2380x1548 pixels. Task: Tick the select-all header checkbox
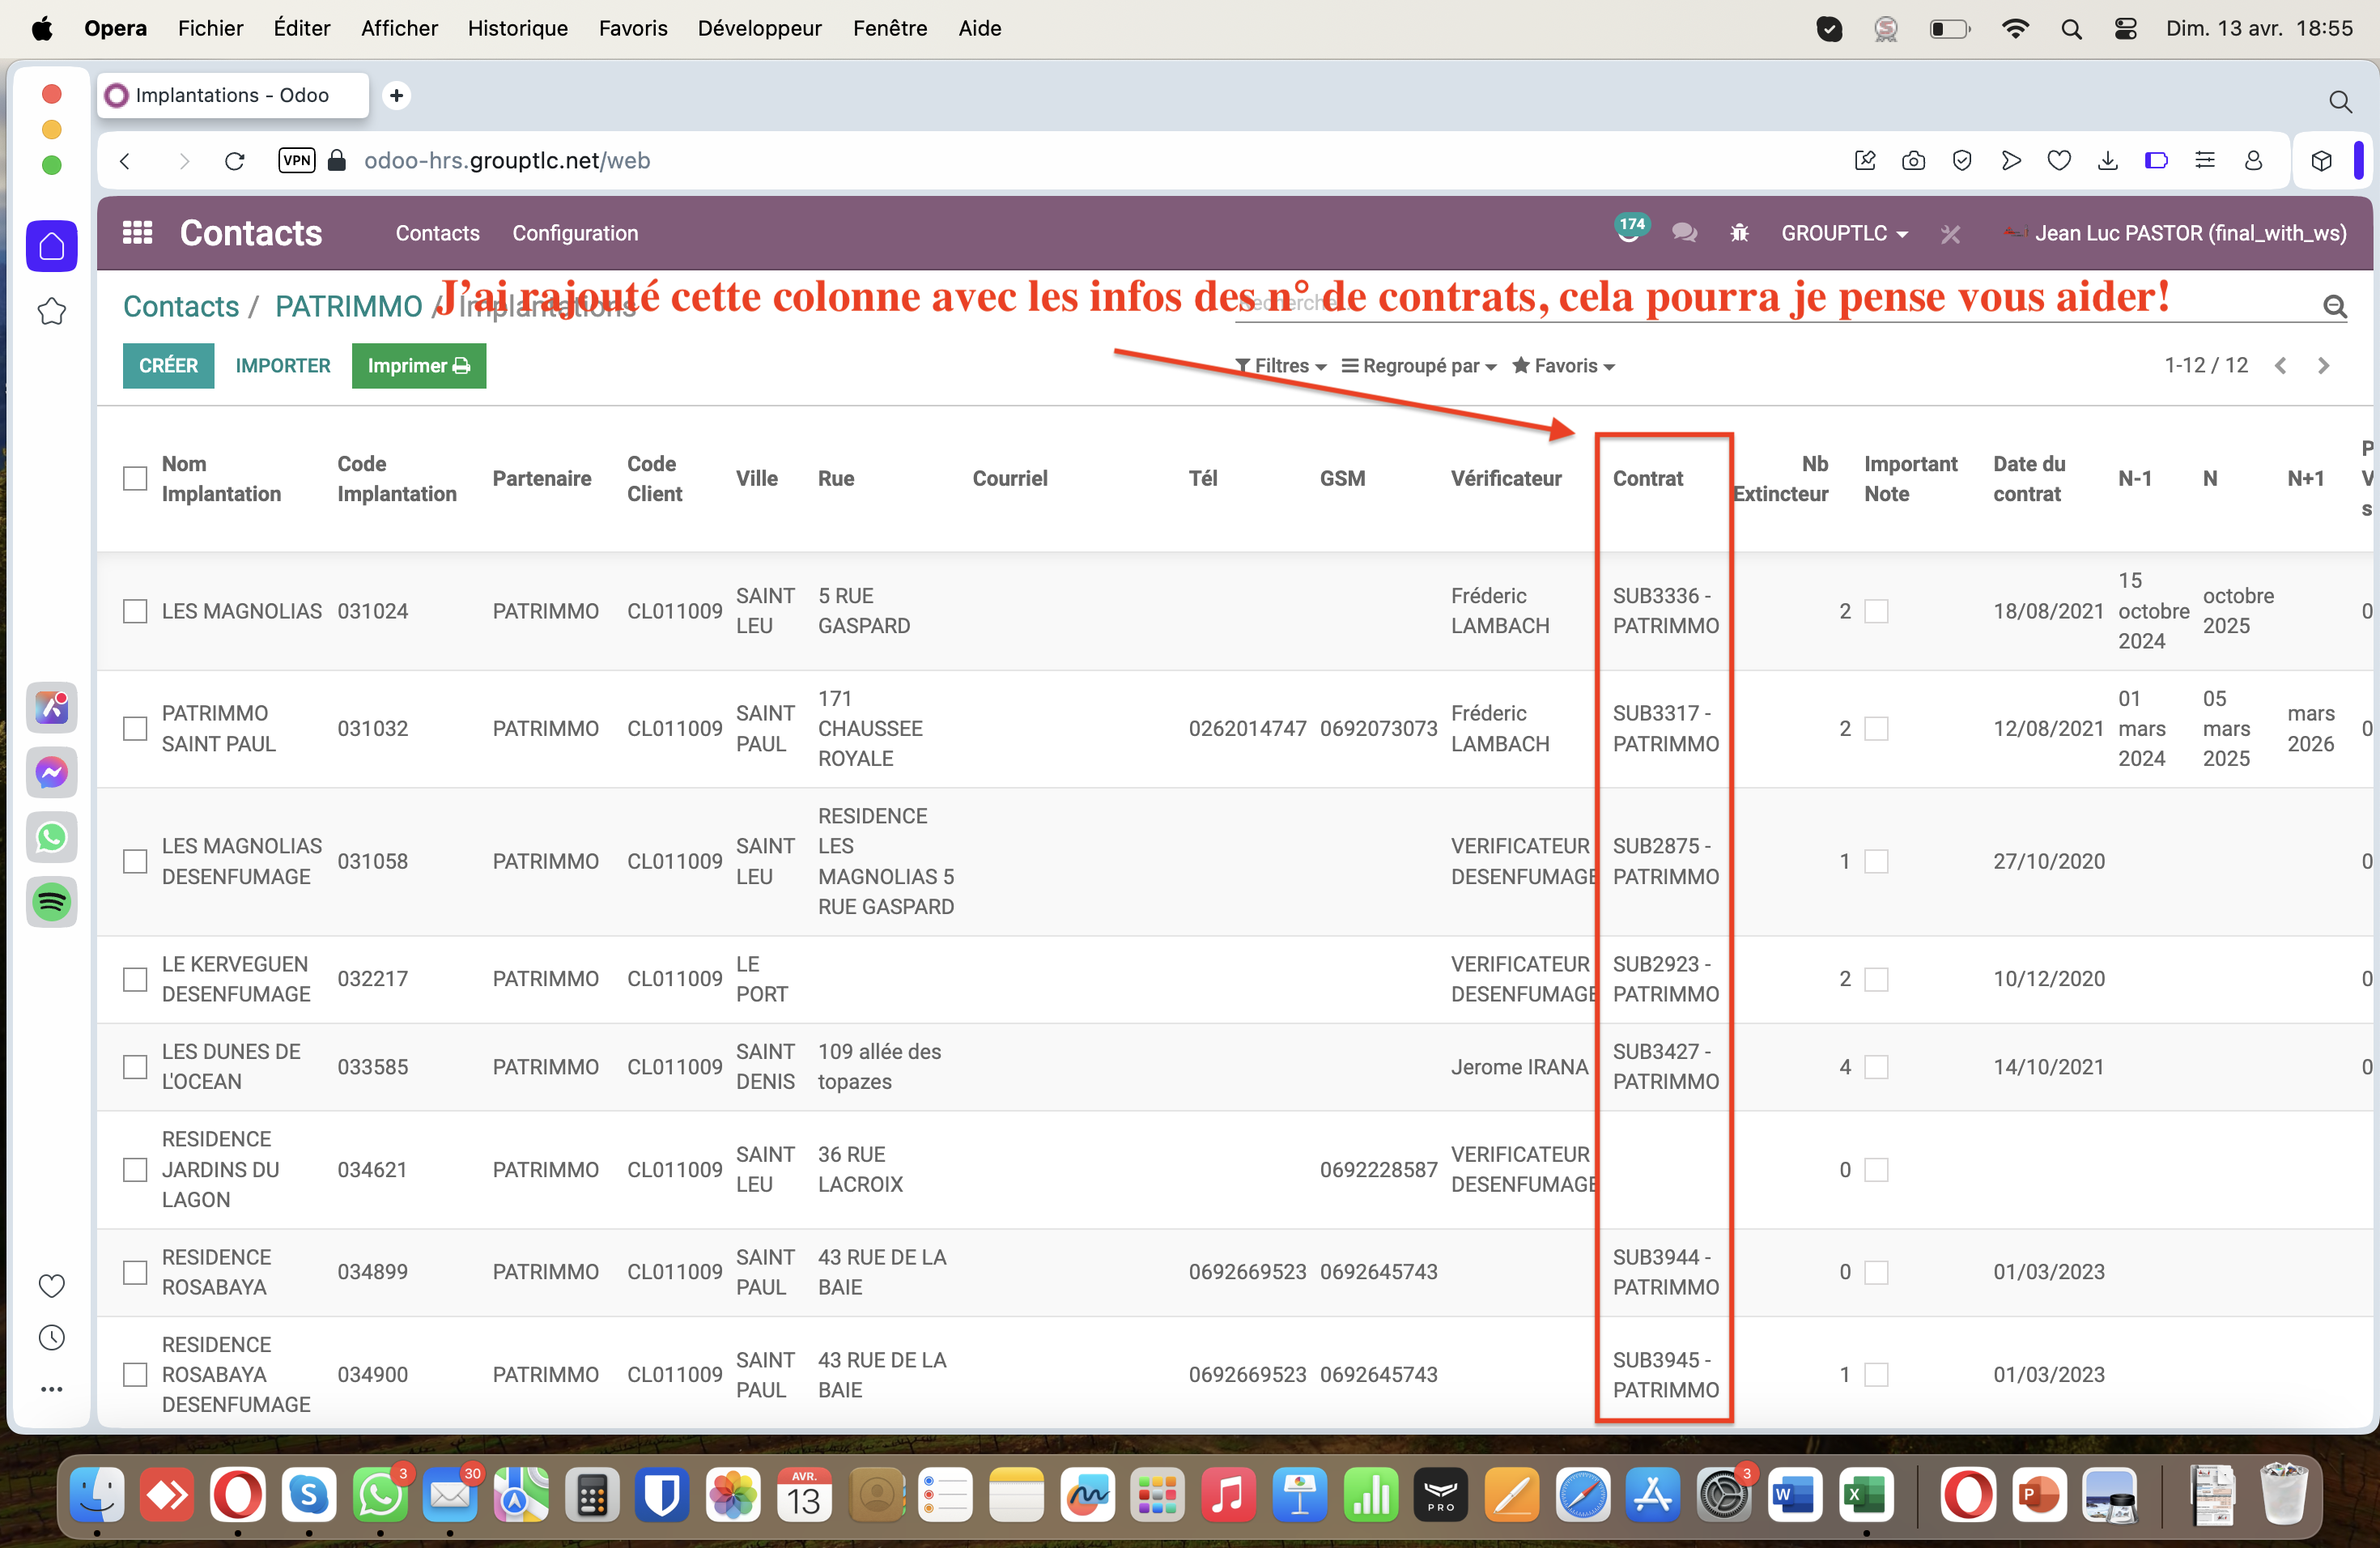(x=135, y=479)
